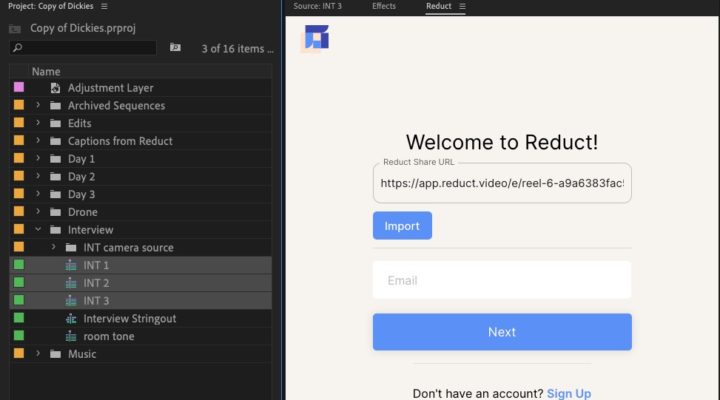Click the INT 1 sequence icon

pos(71,265)
